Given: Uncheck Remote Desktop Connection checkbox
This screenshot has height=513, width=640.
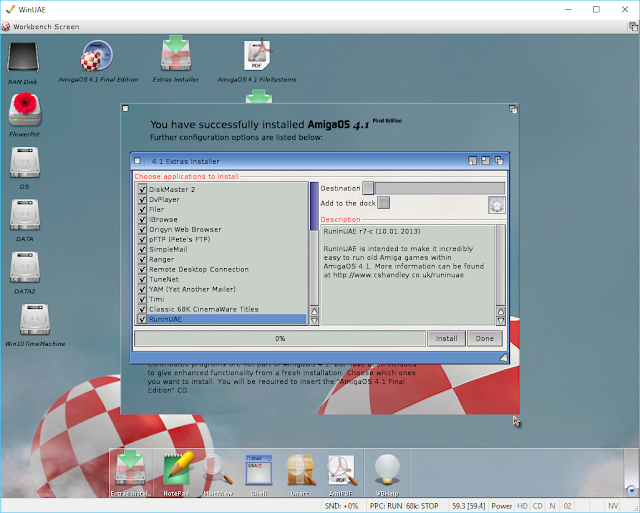Looking at the screenshot, I should (142, 269).
